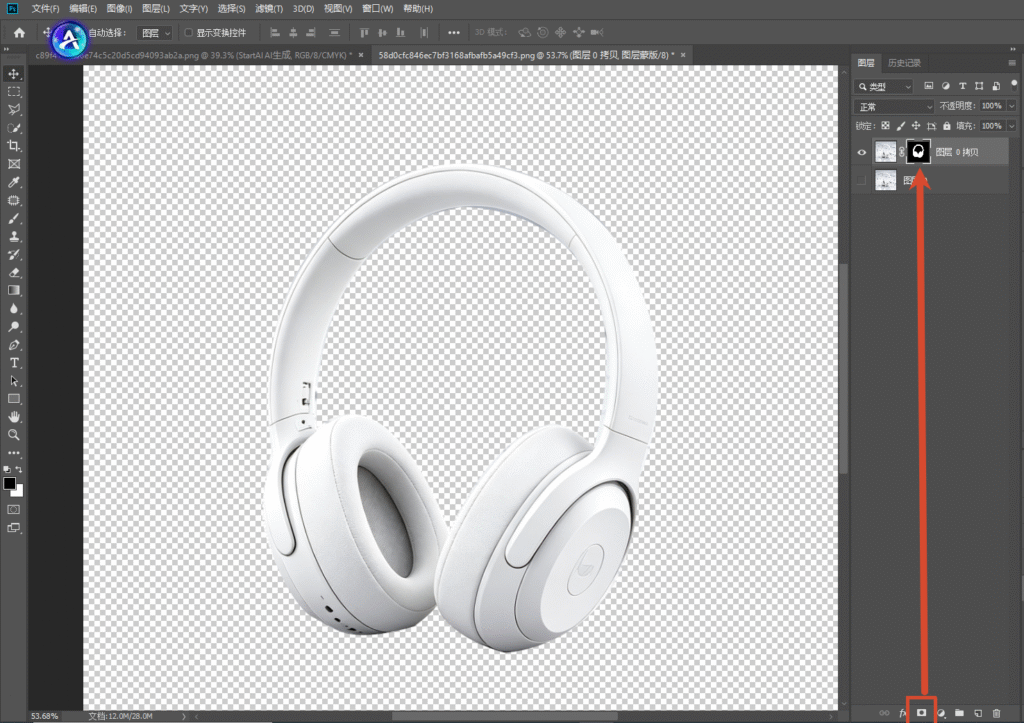This screenshot has width=1024, height=723.
Task: Select the Frame tool
Action: (14, 164)
